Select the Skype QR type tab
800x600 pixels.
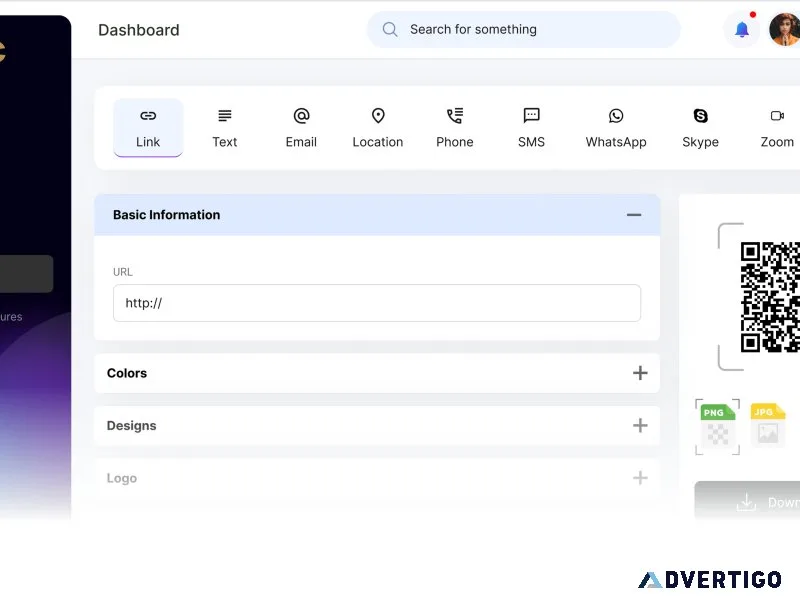pos(701,128)
